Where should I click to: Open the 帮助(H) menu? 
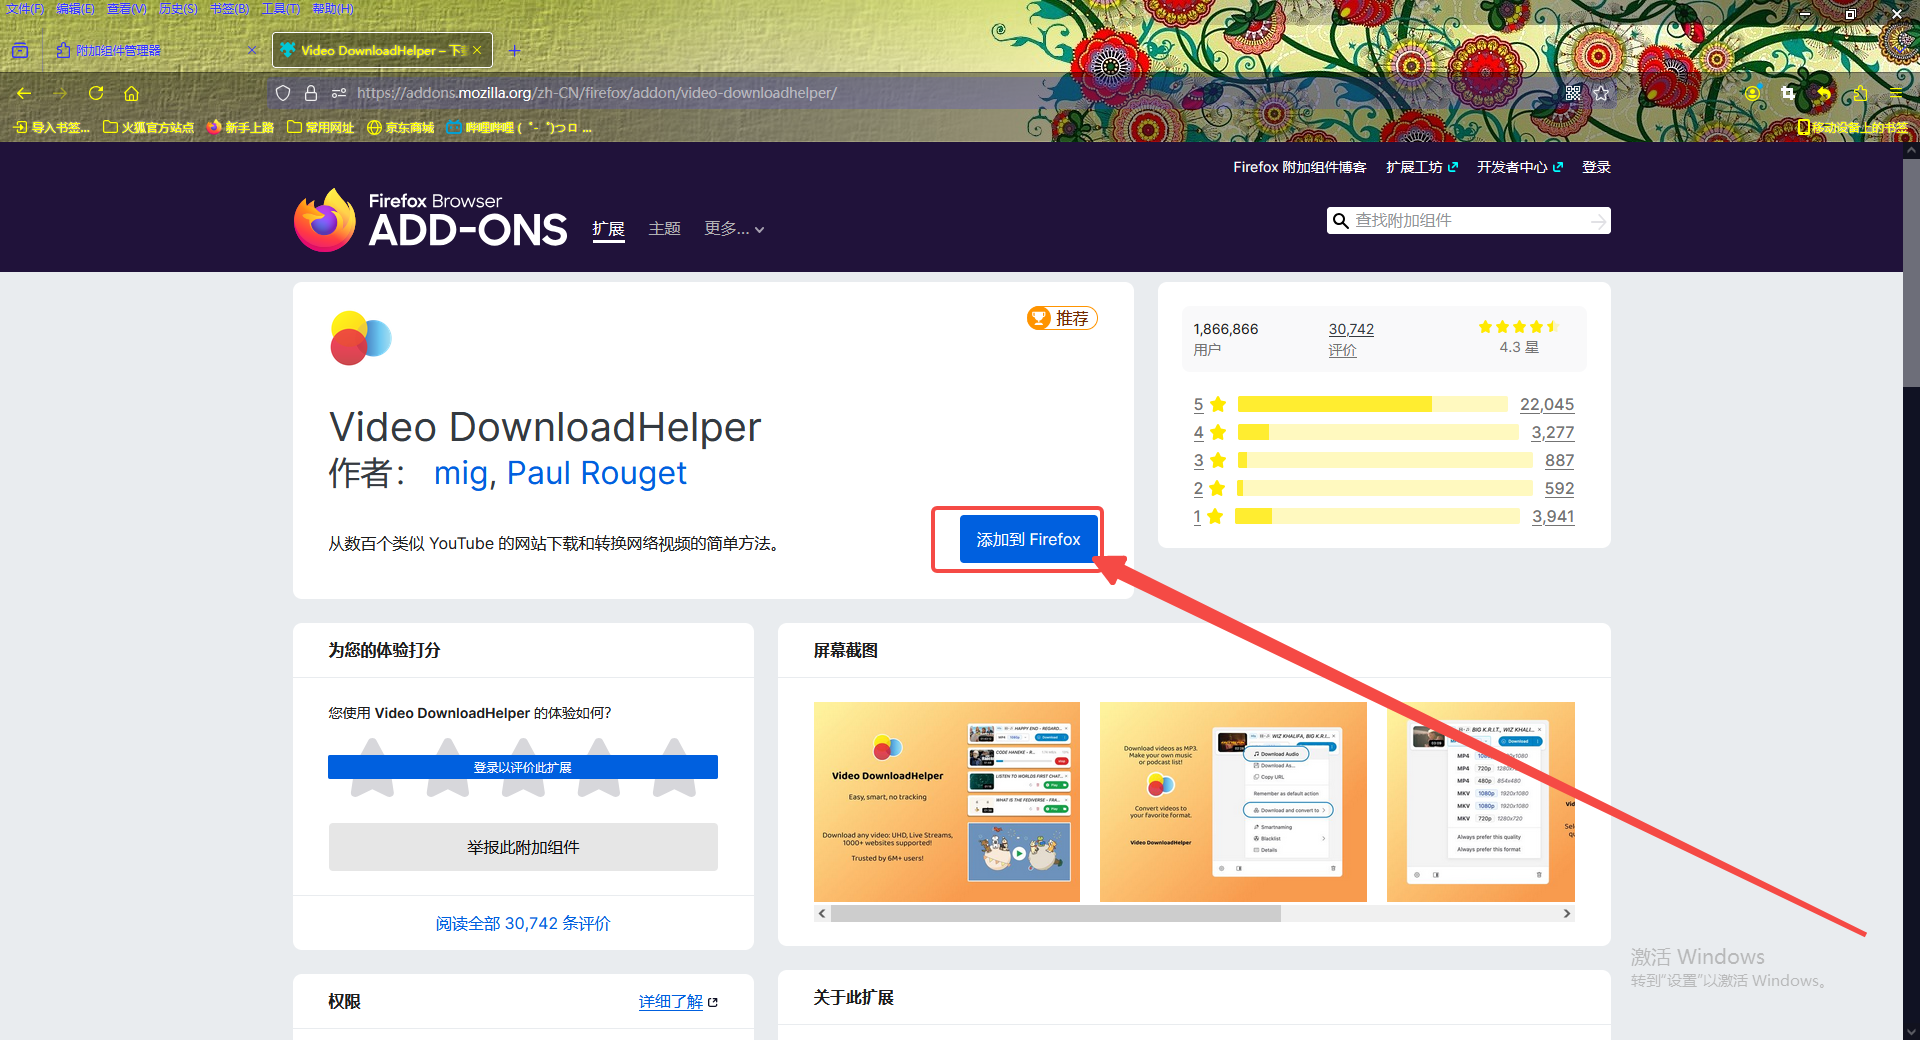pos(333,9)
